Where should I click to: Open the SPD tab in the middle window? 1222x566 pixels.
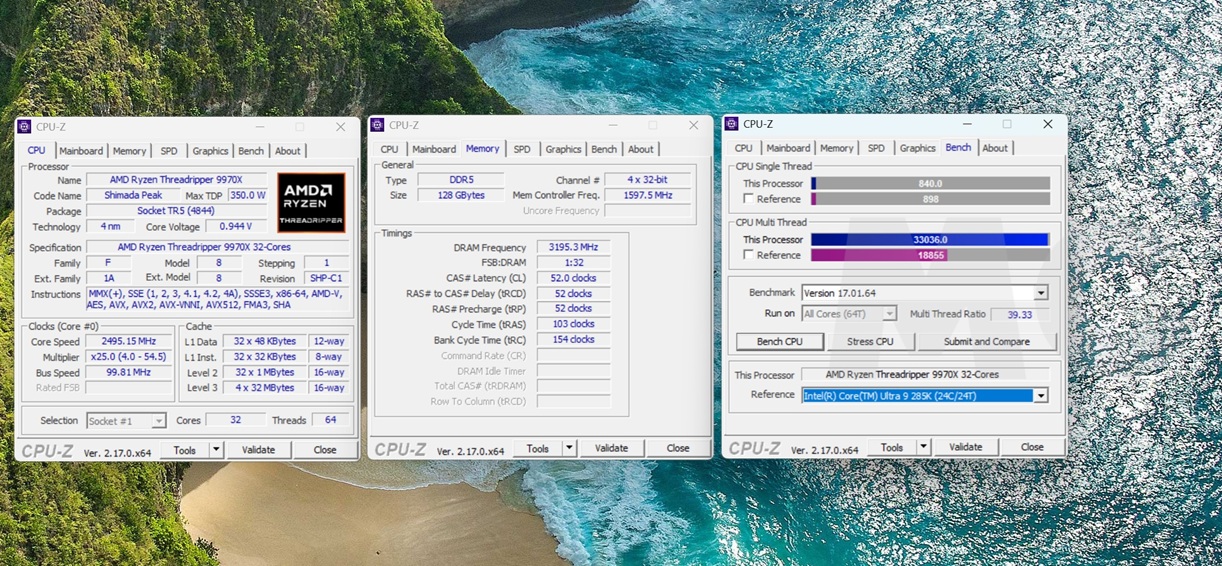click(x=522, y=149)
